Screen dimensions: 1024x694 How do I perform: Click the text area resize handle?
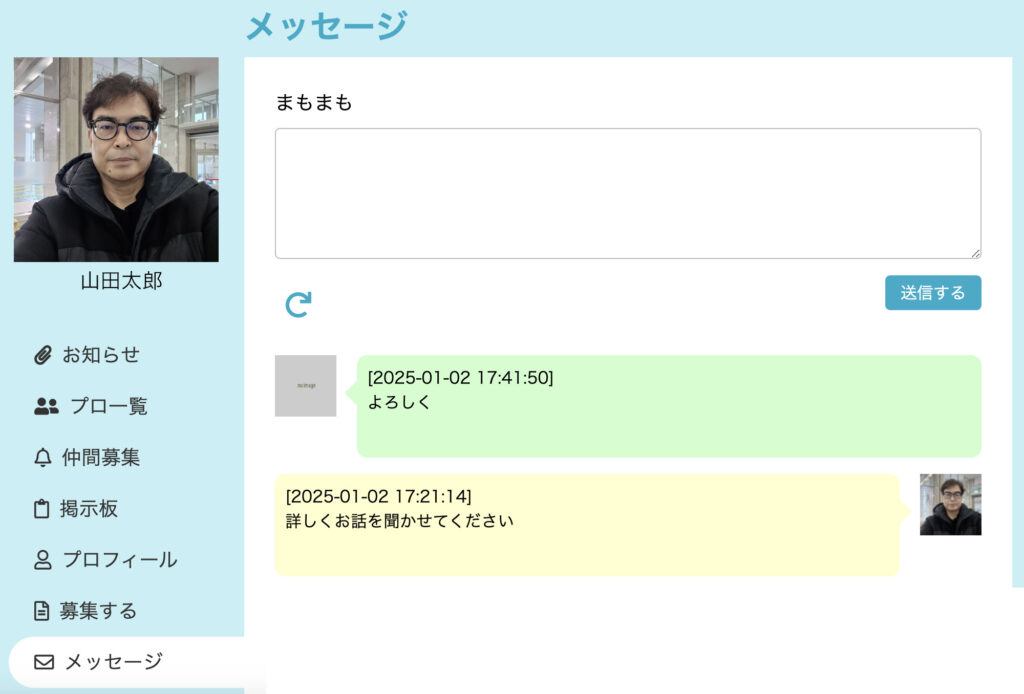tap(975, 253)
